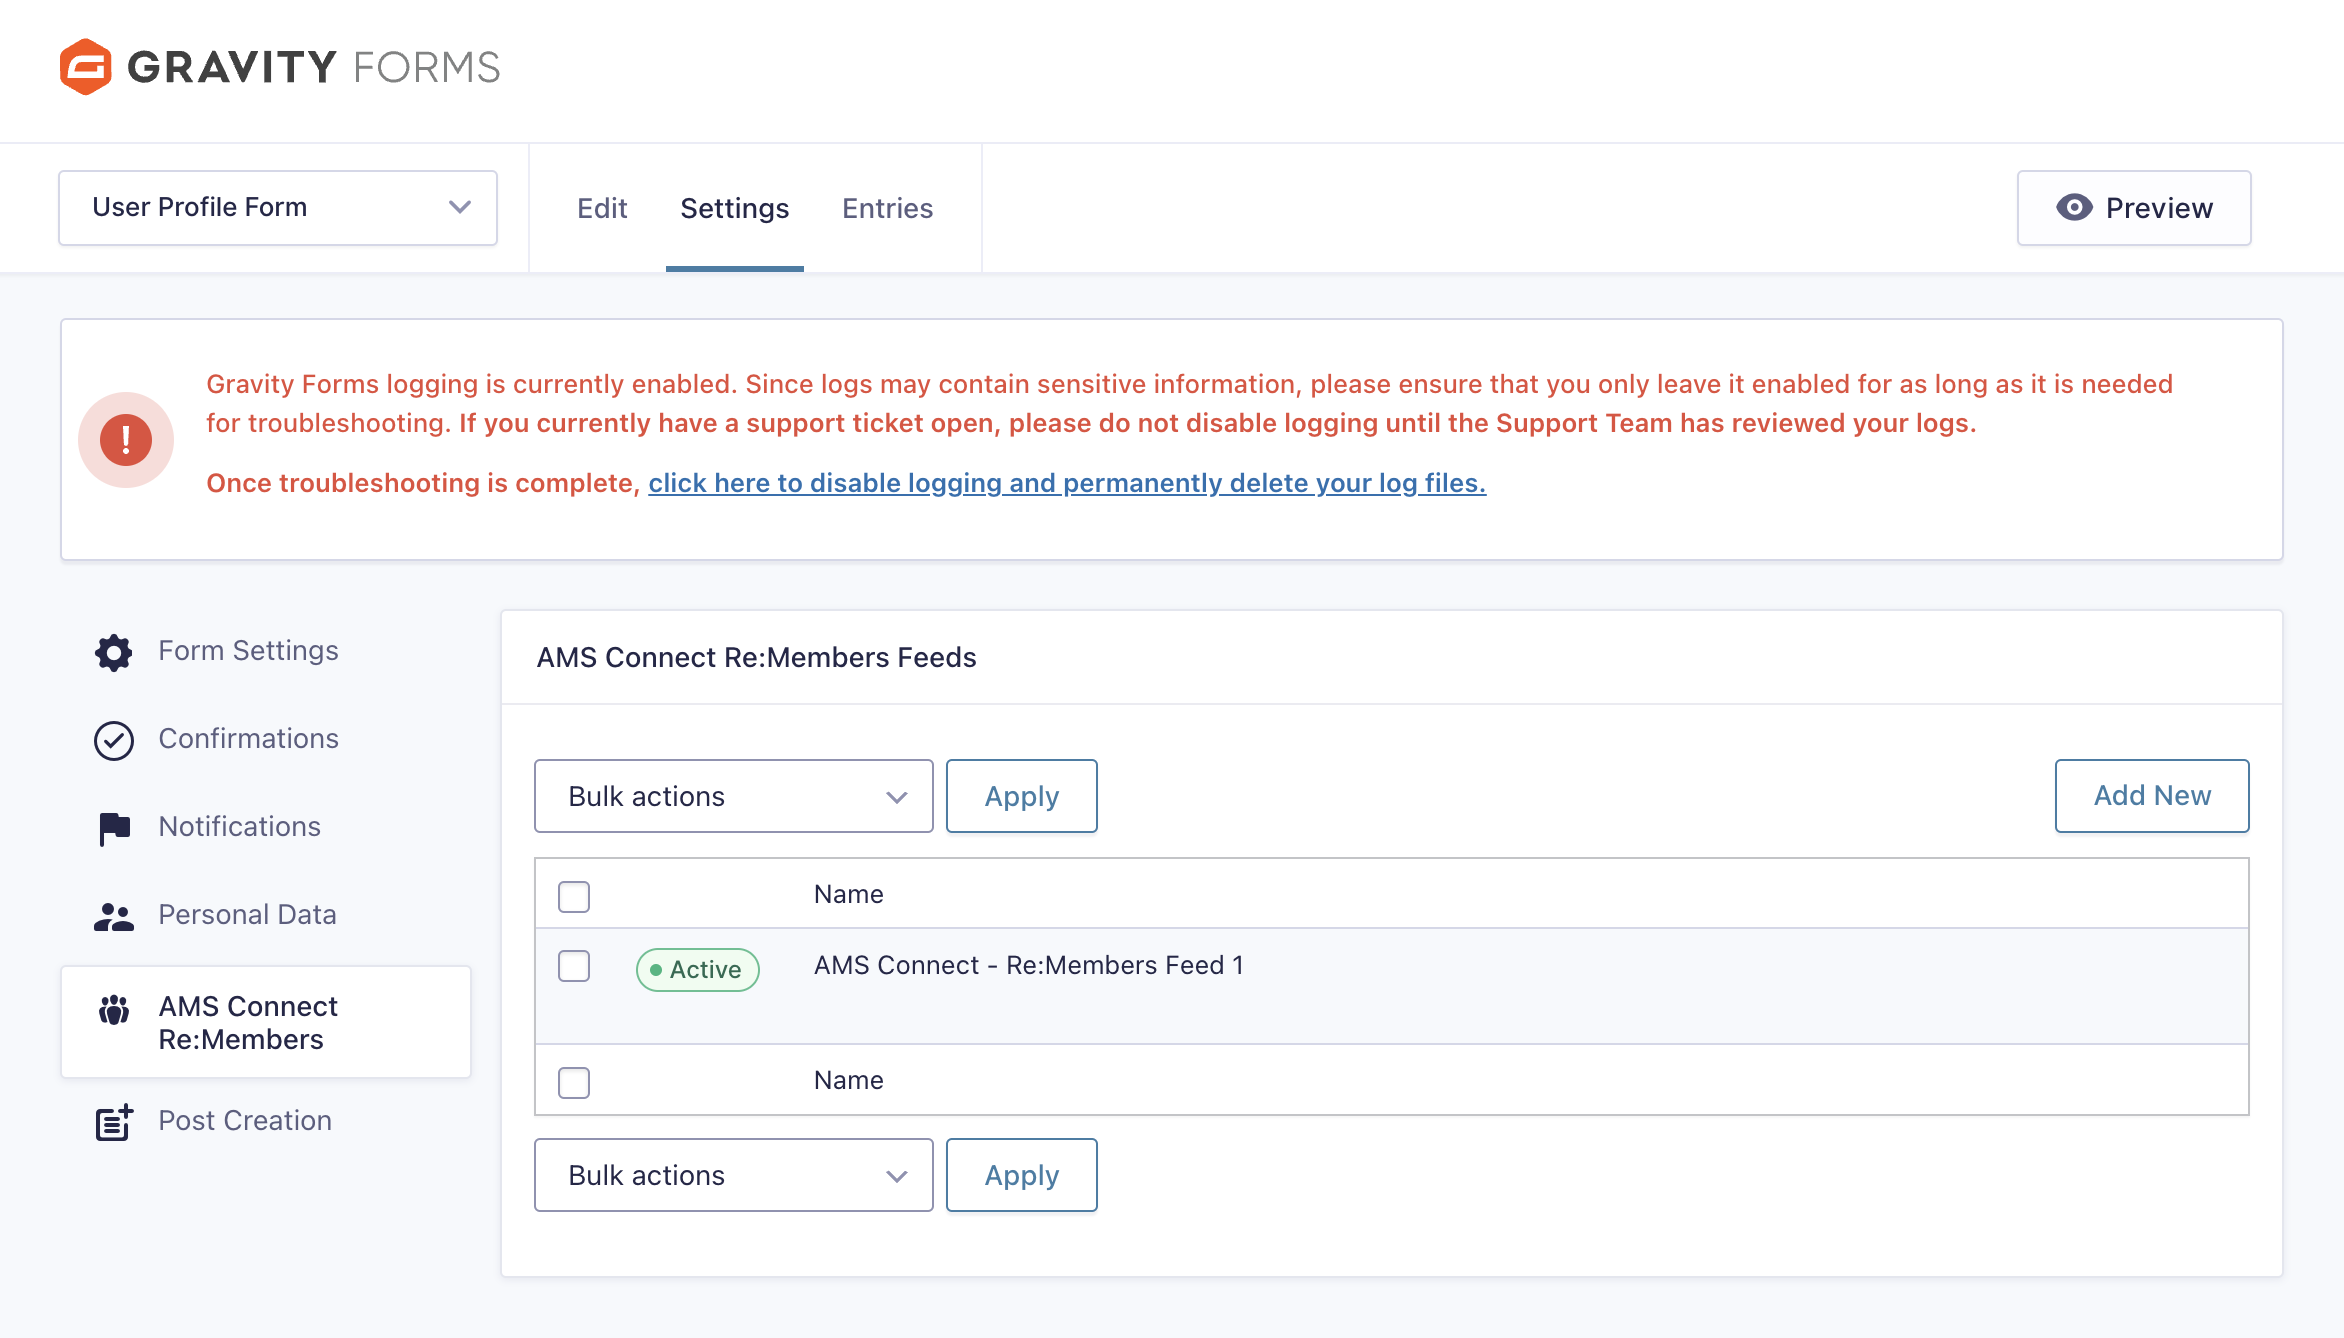Viewport: 2344px width, 1338px height.
Task: Open the User Profile Form switcher dropdown
Action: pyautogui.click(x=278, y=207)
